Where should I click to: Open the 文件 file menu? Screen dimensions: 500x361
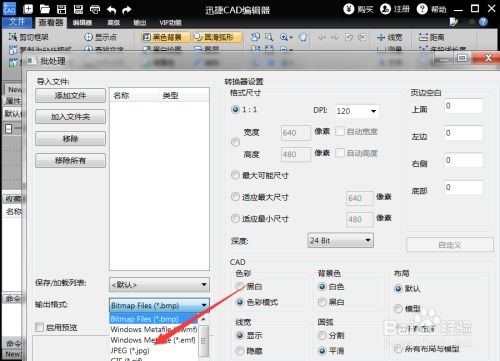click(17, 22)
